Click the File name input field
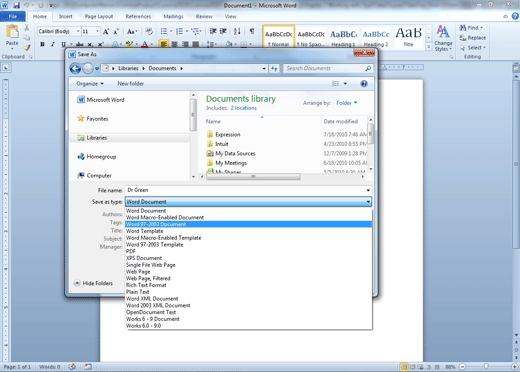 pyautogui.click(x=248, y=190)
